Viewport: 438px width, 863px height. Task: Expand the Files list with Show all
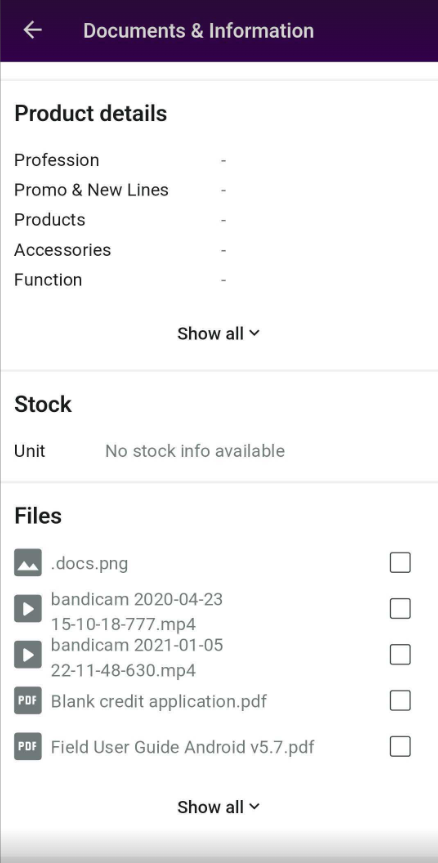[218, 807]
